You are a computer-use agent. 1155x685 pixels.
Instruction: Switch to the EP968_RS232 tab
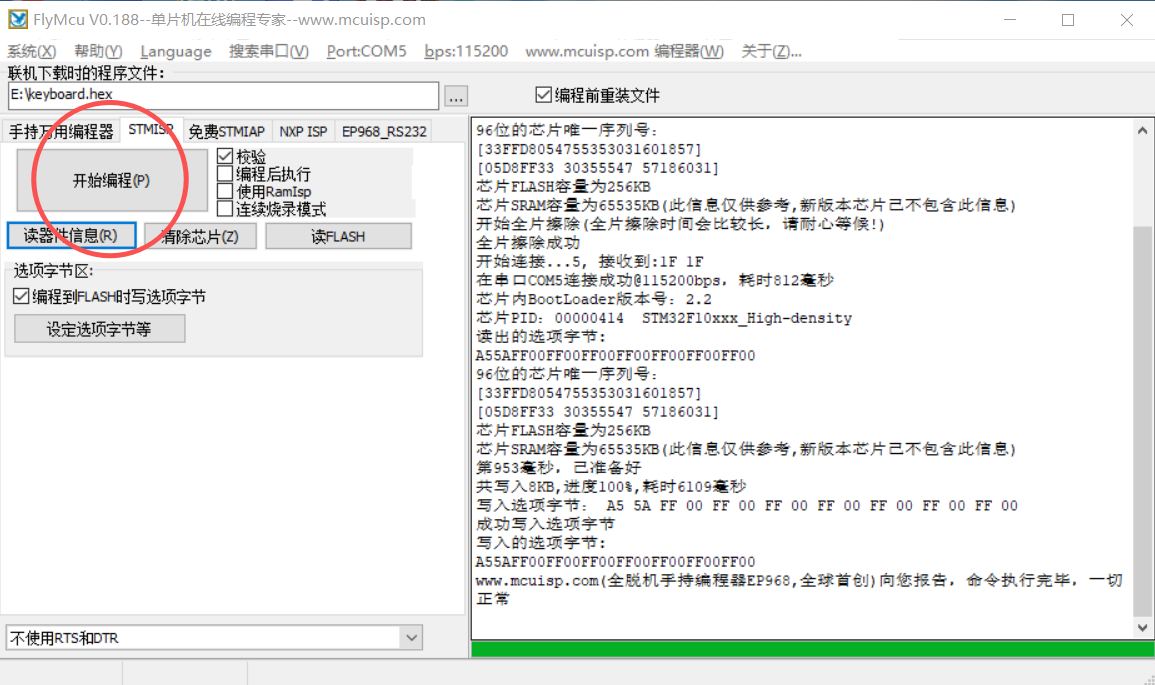click(x=384, y=131)
